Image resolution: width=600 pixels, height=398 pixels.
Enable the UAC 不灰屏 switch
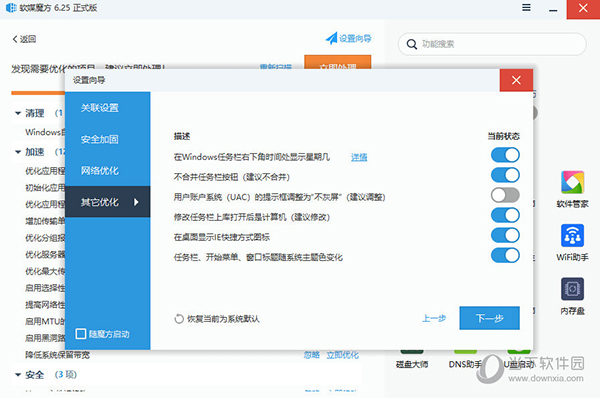pyautogui.click(x=505, y=195)
